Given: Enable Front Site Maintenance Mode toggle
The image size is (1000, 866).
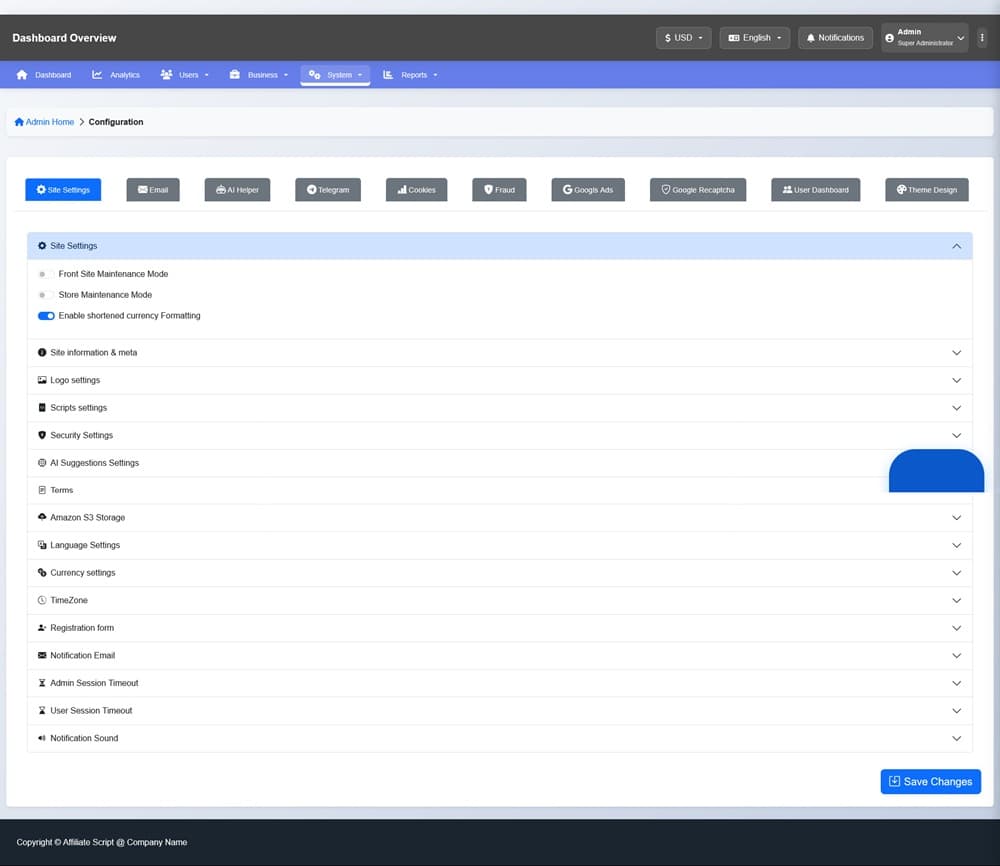Looking at the screenshot, I should 45,274.
